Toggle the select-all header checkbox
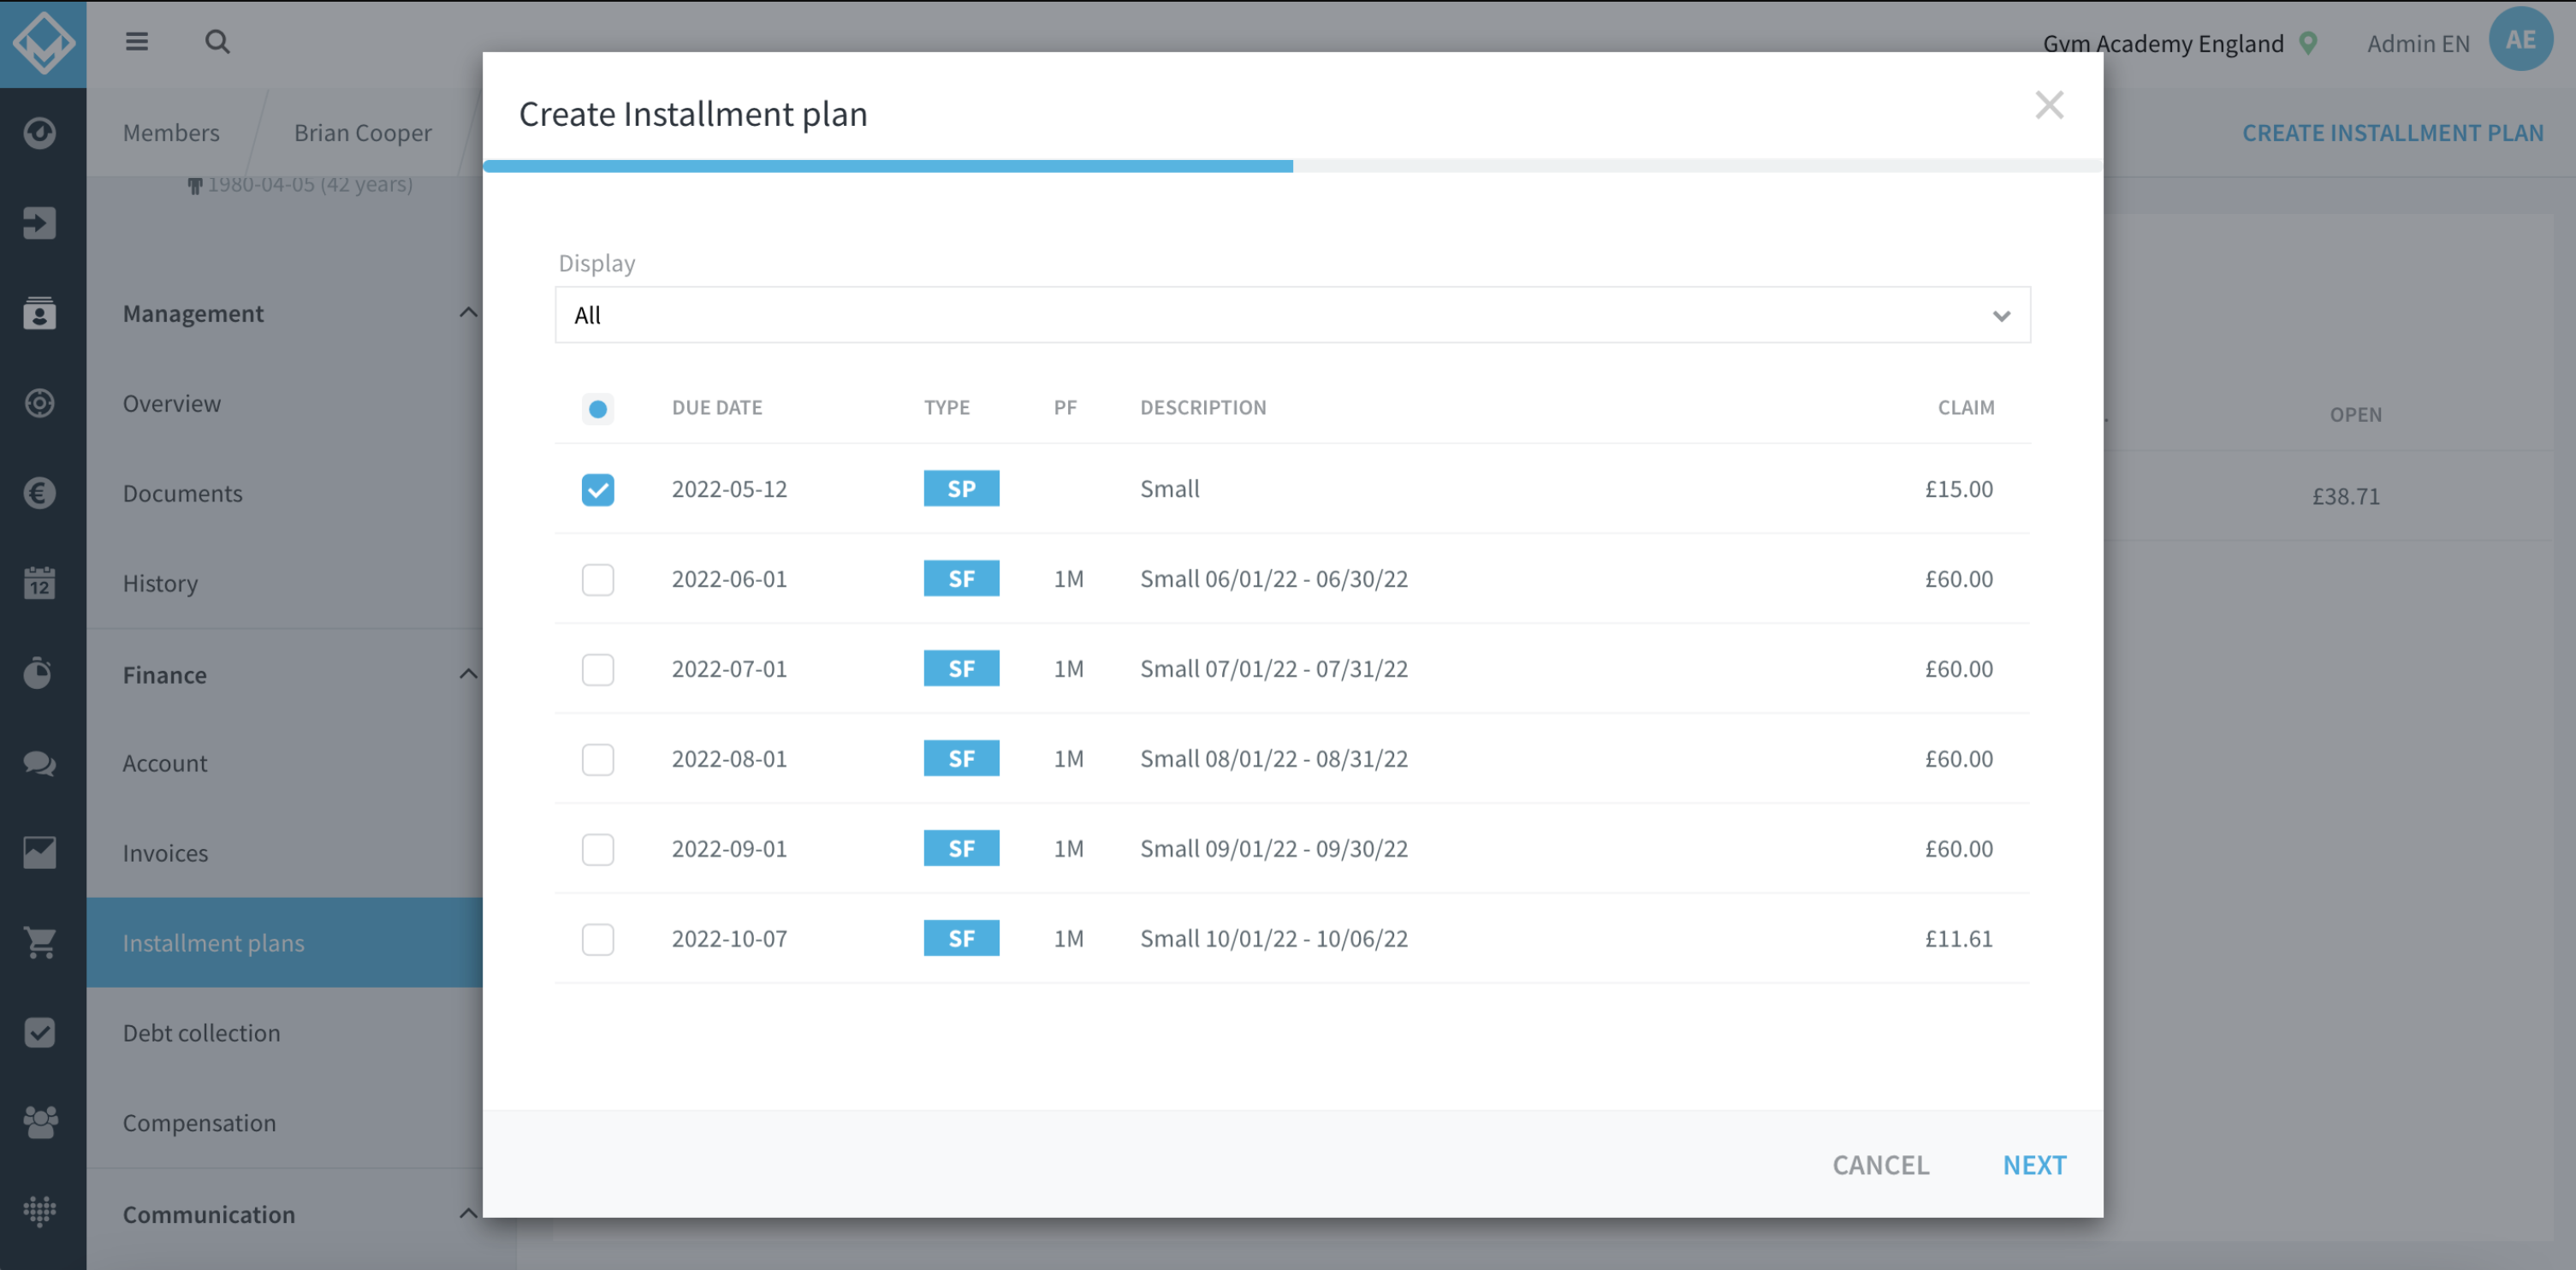The image size is (2576, 1270). [598, 408]
